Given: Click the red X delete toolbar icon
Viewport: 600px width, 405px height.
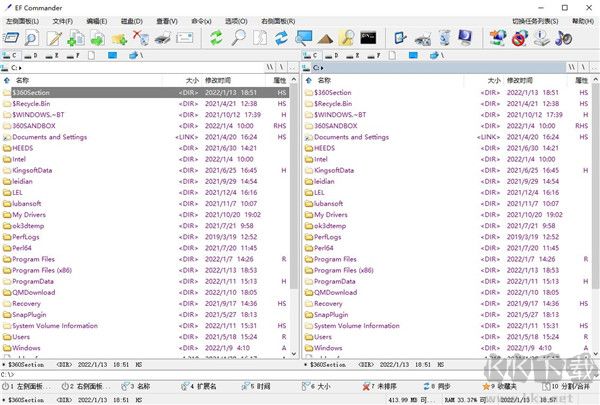Looking at the screenshot, I should [x=142, y=38].
